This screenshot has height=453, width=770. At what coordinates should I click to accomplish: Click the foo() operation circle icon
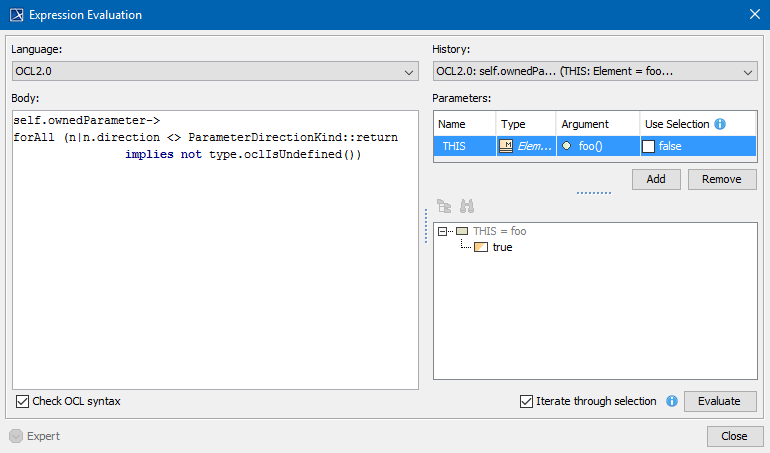[x=567, y=146]
